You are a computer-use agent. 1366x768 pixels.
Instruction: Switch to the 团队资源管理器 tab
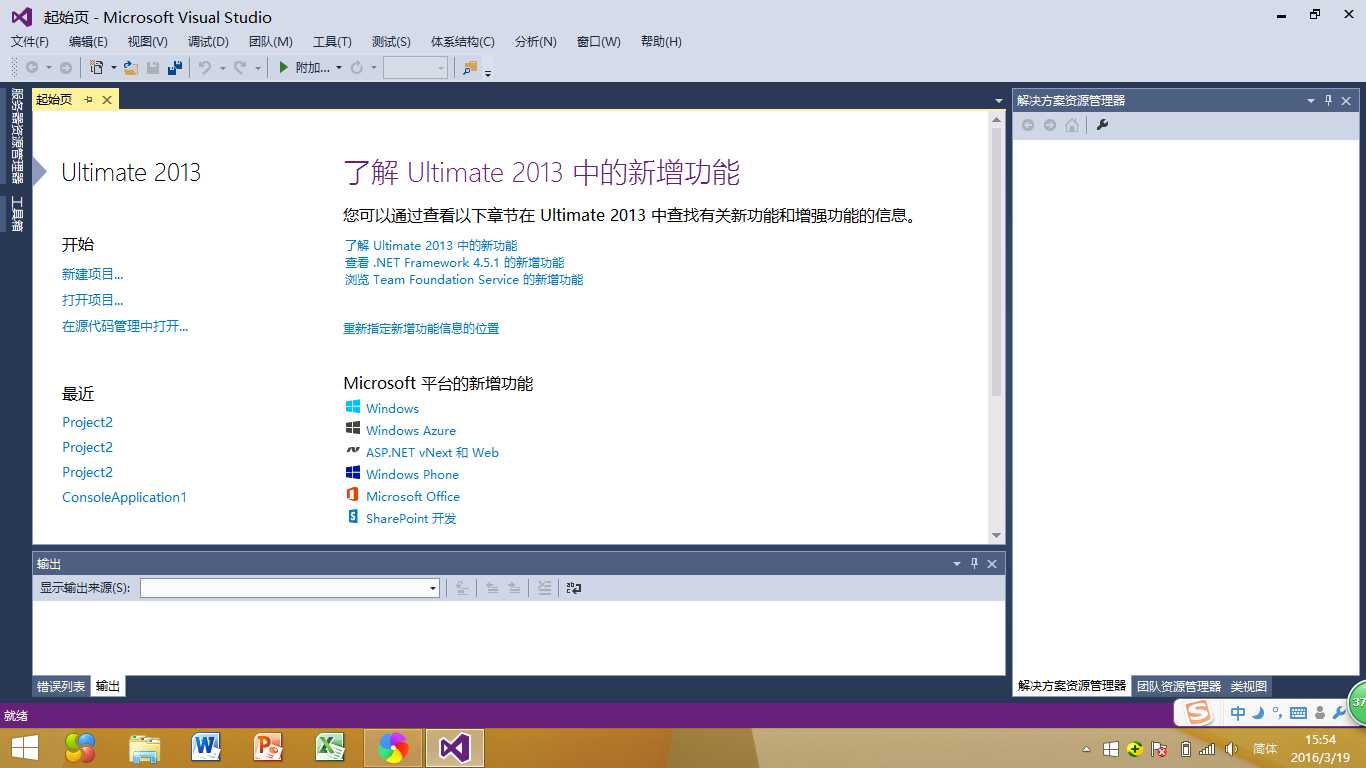coord(1179,686)
